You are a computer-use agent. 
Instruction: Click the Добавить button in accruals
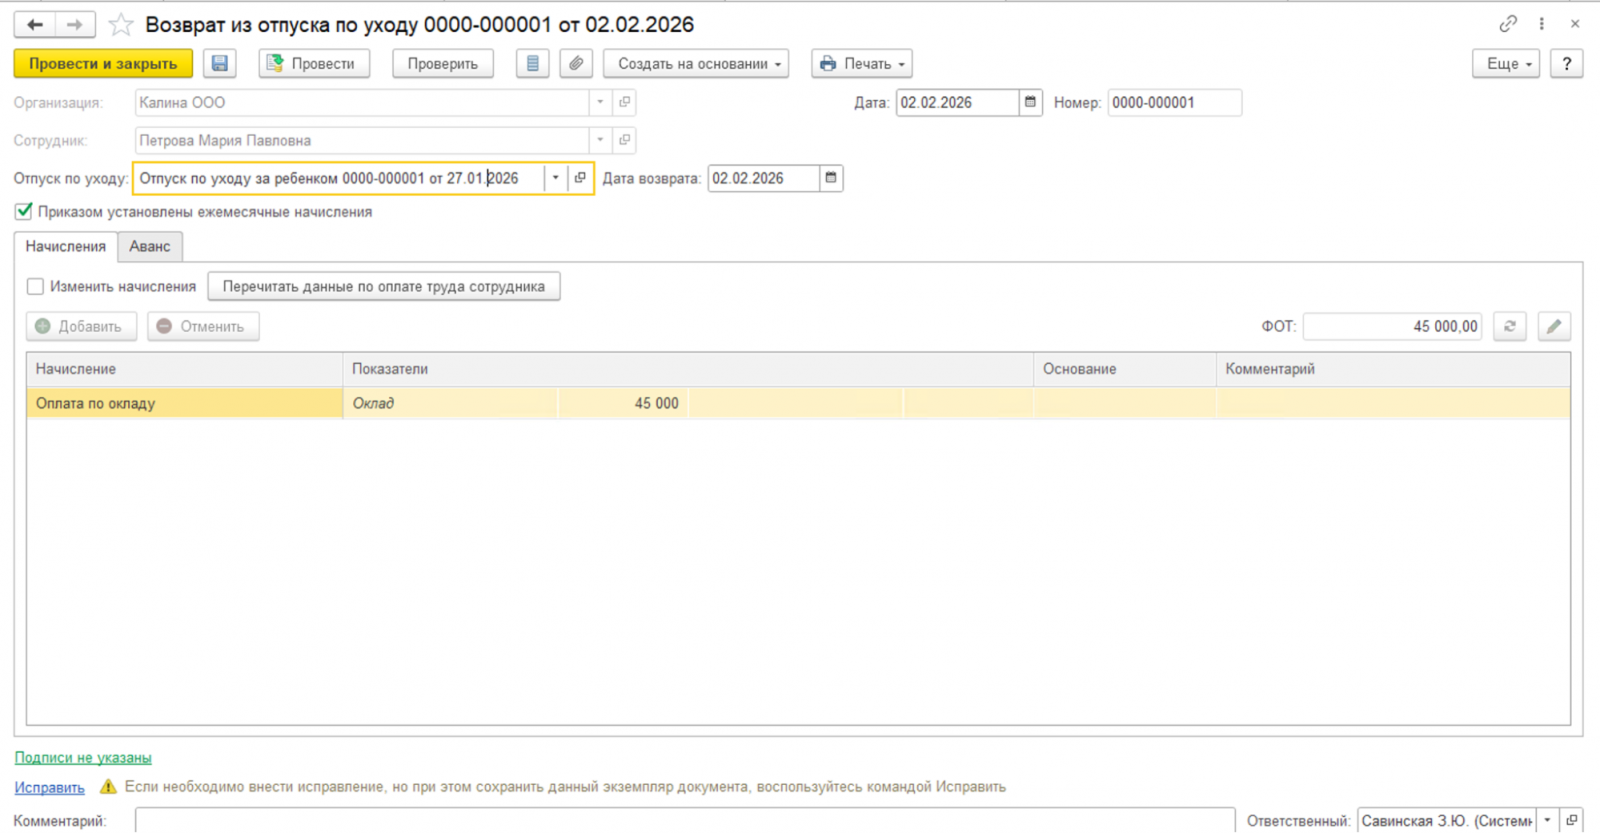(81, 326)
